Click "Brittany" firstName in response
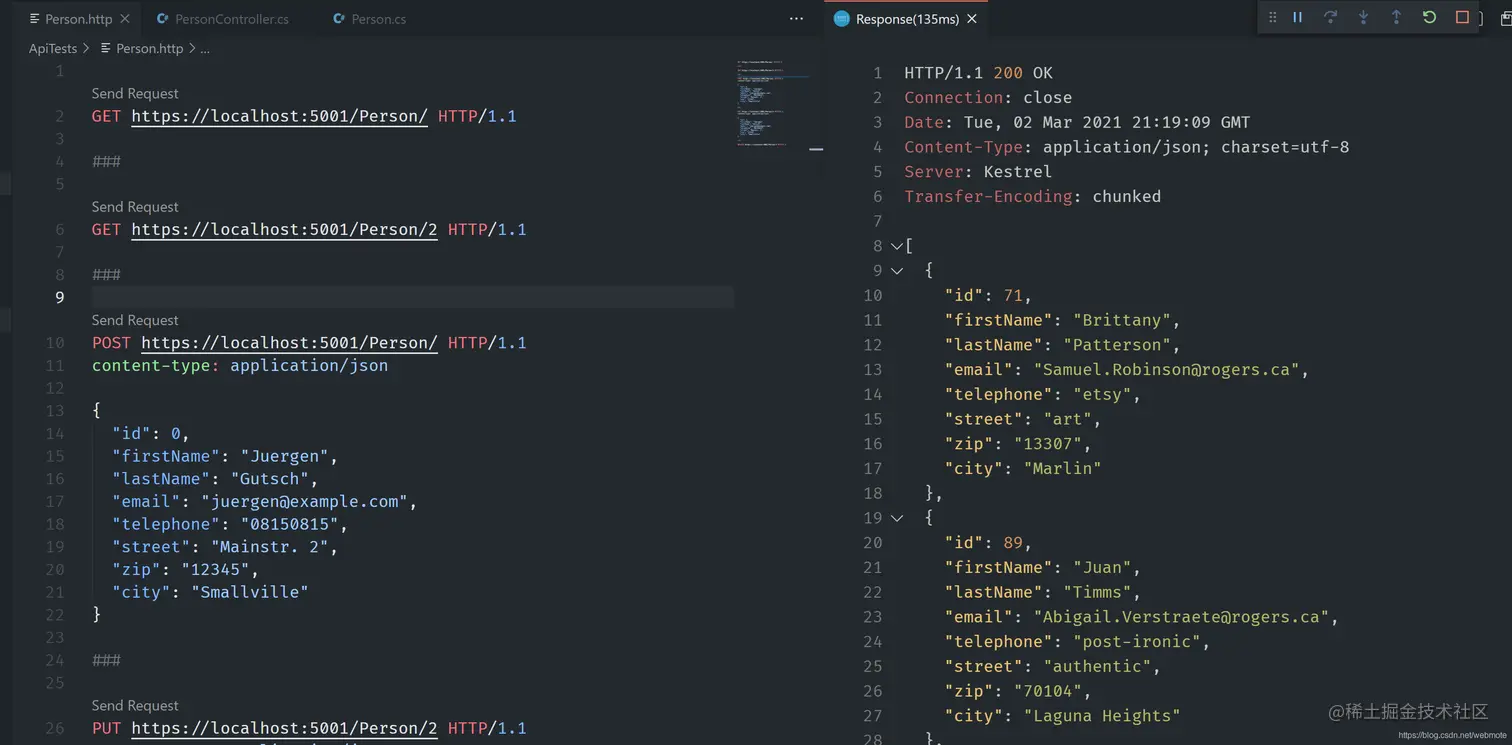The height and width of the screenshot is (745, 1512). (x=1122, y=320)
